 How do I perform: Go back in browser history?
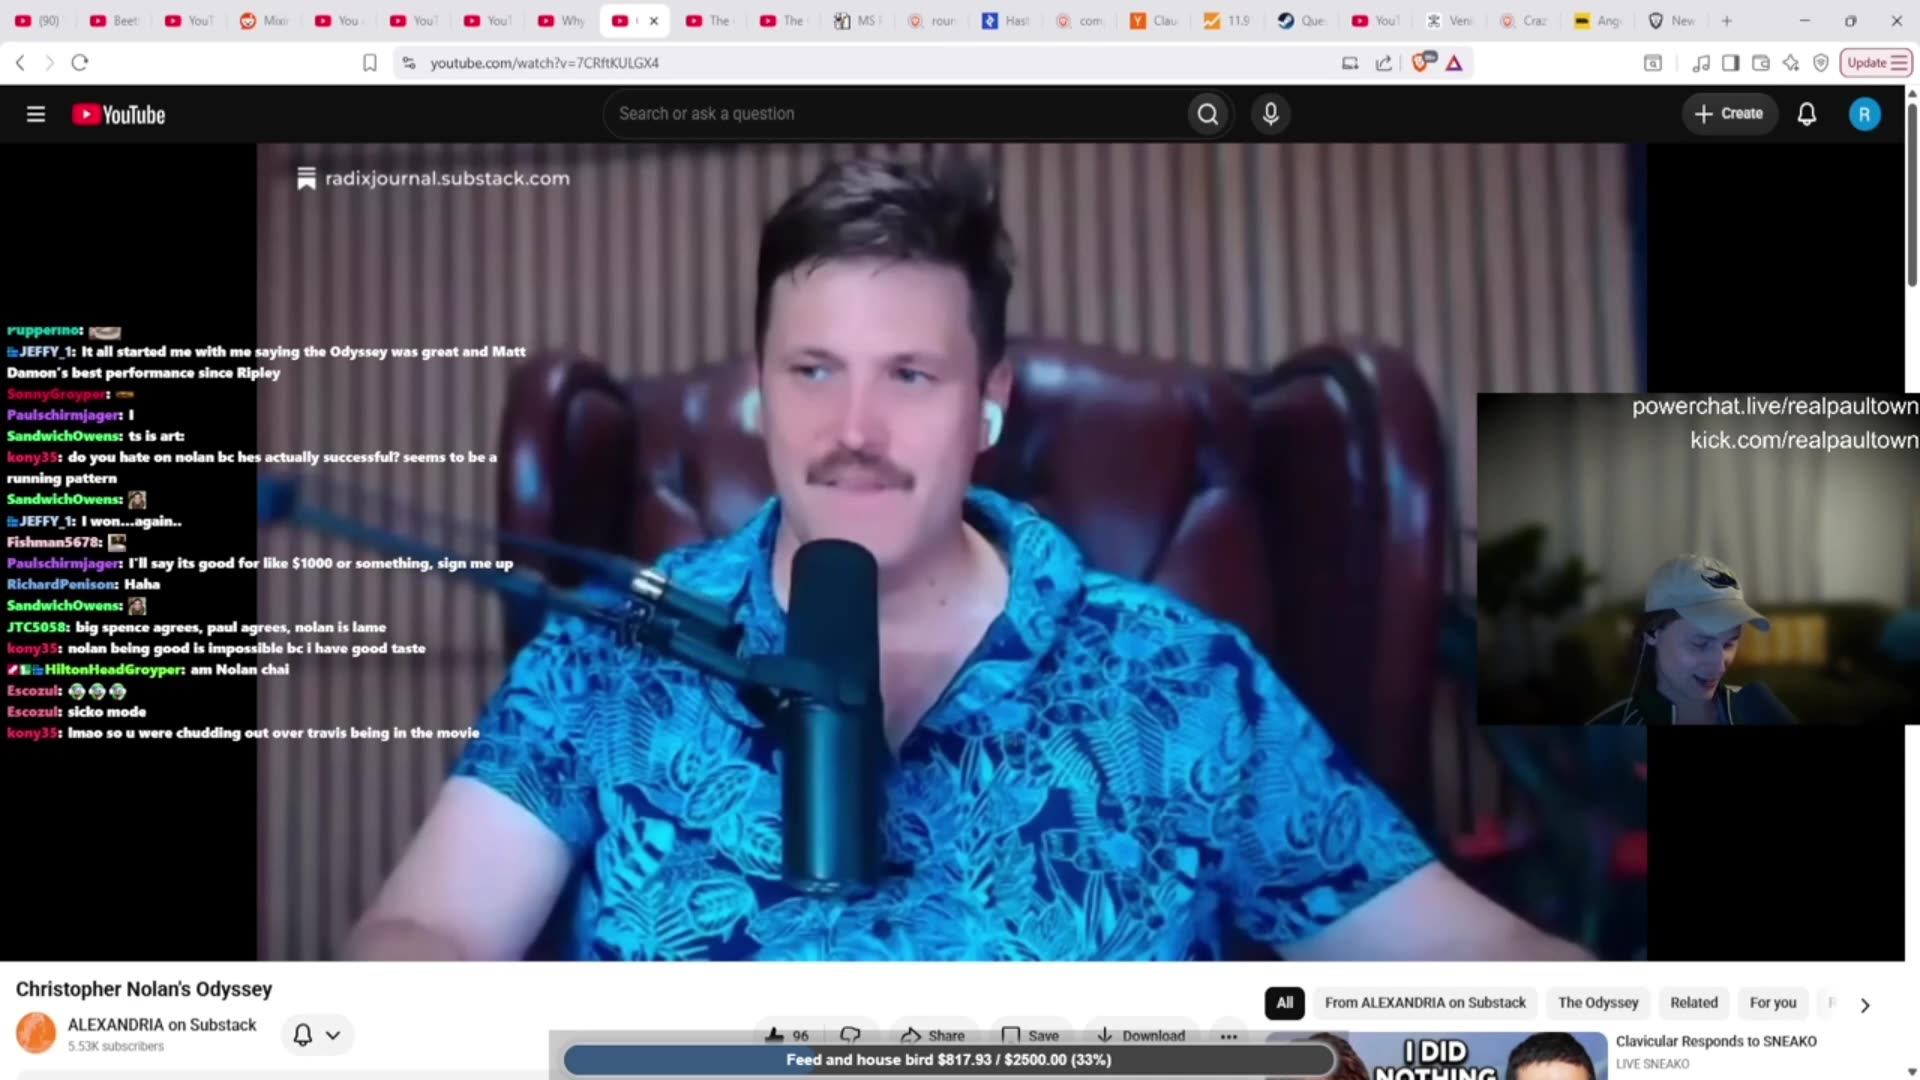pyautogui.click(x=20, y=62)
